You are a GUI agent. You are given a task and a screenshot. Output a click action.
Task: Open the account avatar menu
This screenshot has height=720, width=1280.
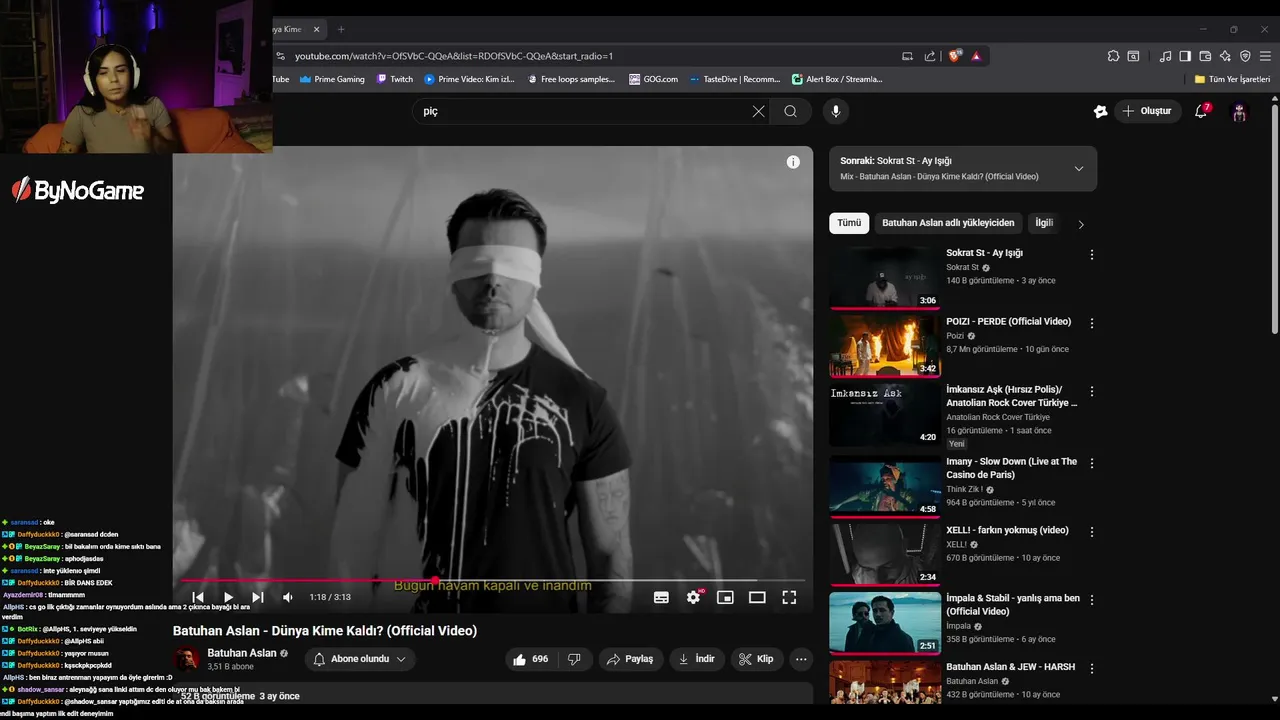[x=1239, y=111]
